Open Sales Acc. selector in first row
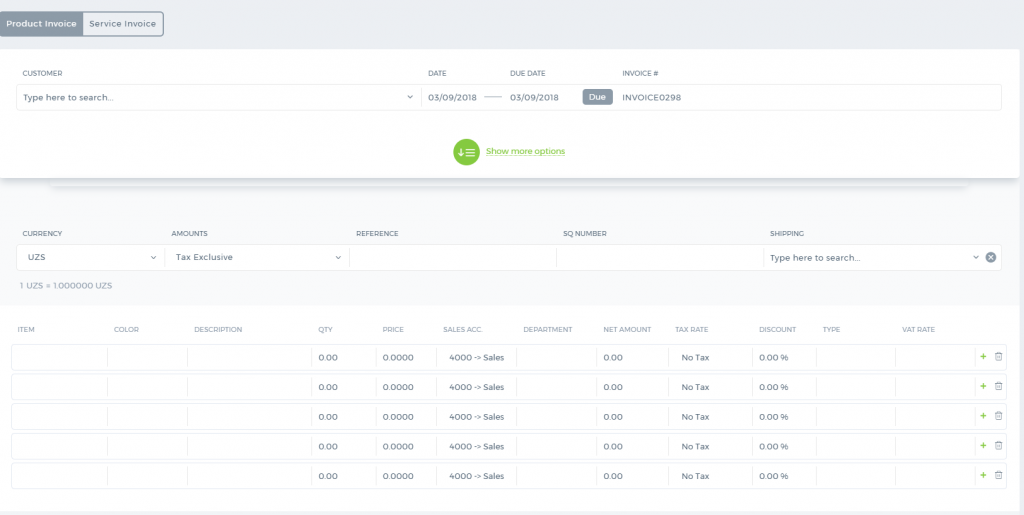Viewport: 1024px width, 515px height. pos(477,358)
